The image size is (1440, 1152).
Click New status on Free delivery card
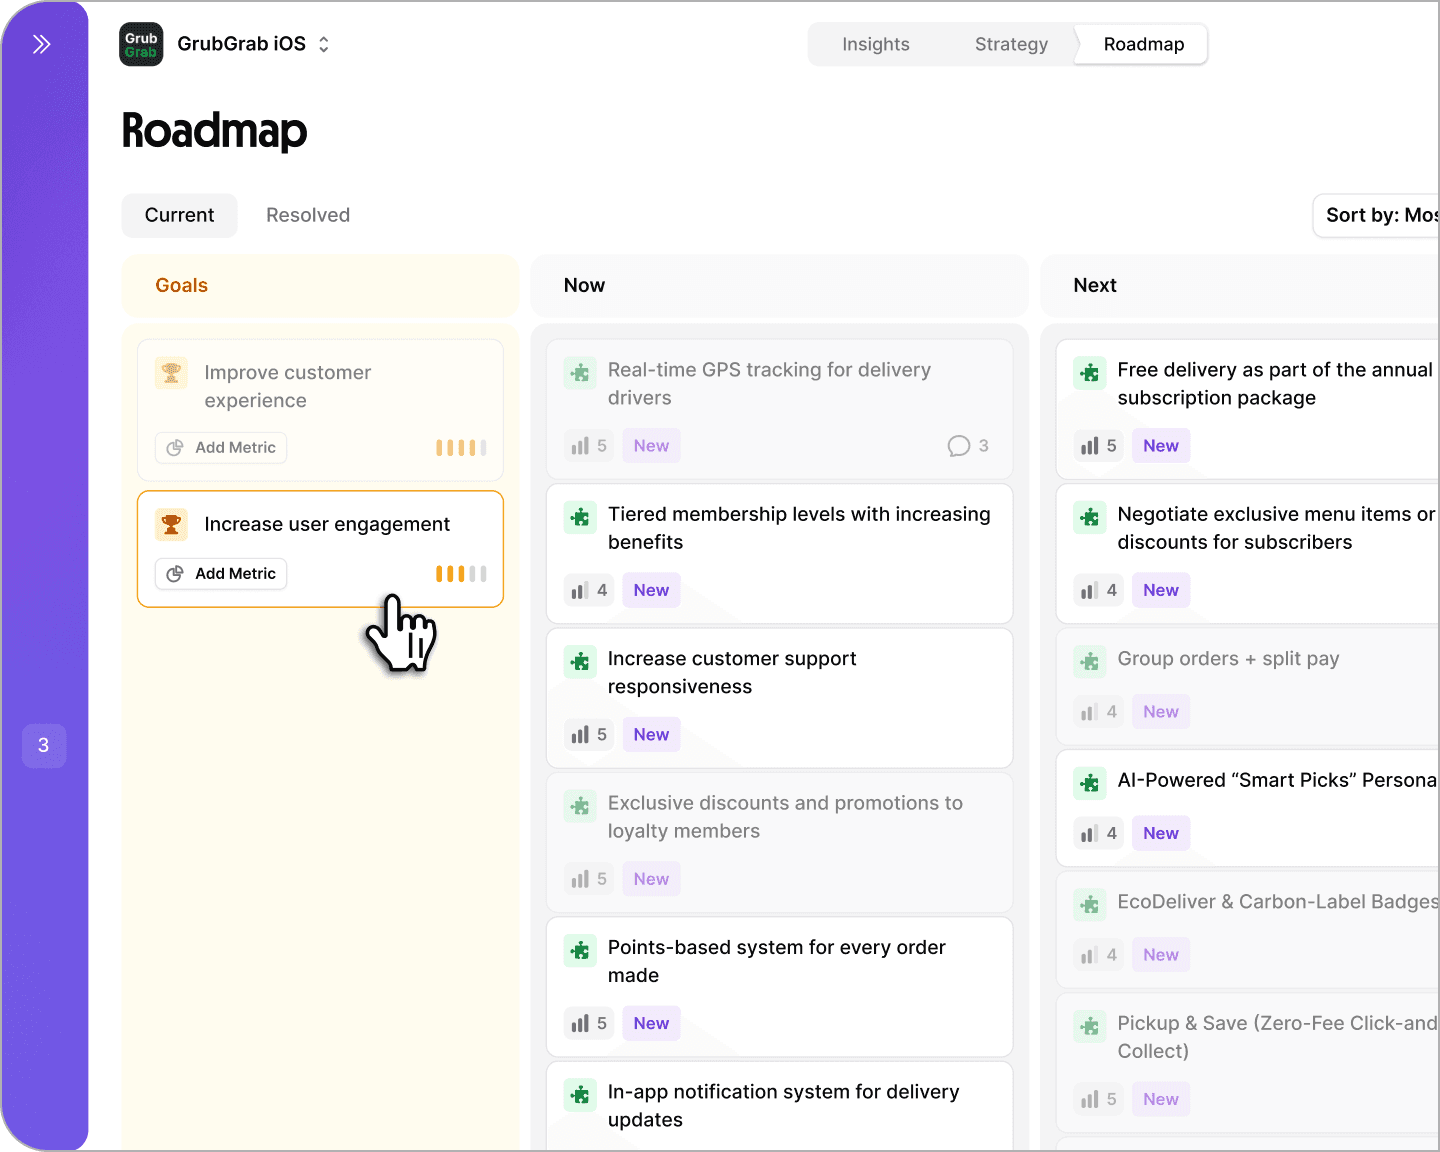[x=1161, y=446]
